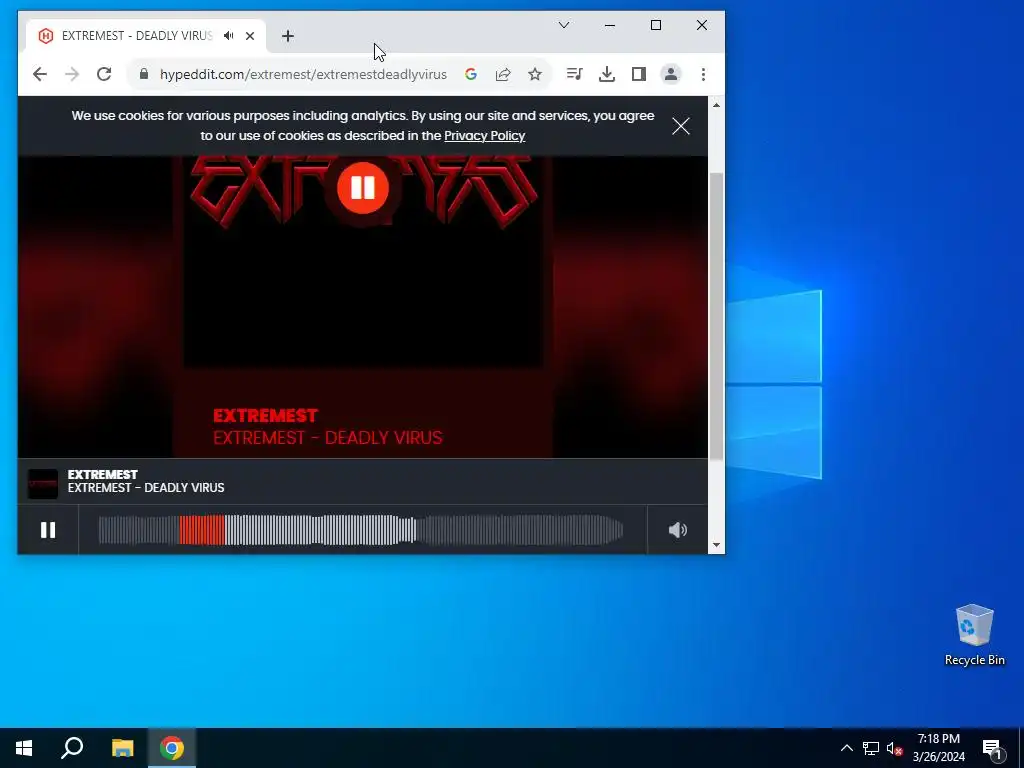Open the network status tray icon
The width and height of the screenshot is (1024, 768).
871,748
